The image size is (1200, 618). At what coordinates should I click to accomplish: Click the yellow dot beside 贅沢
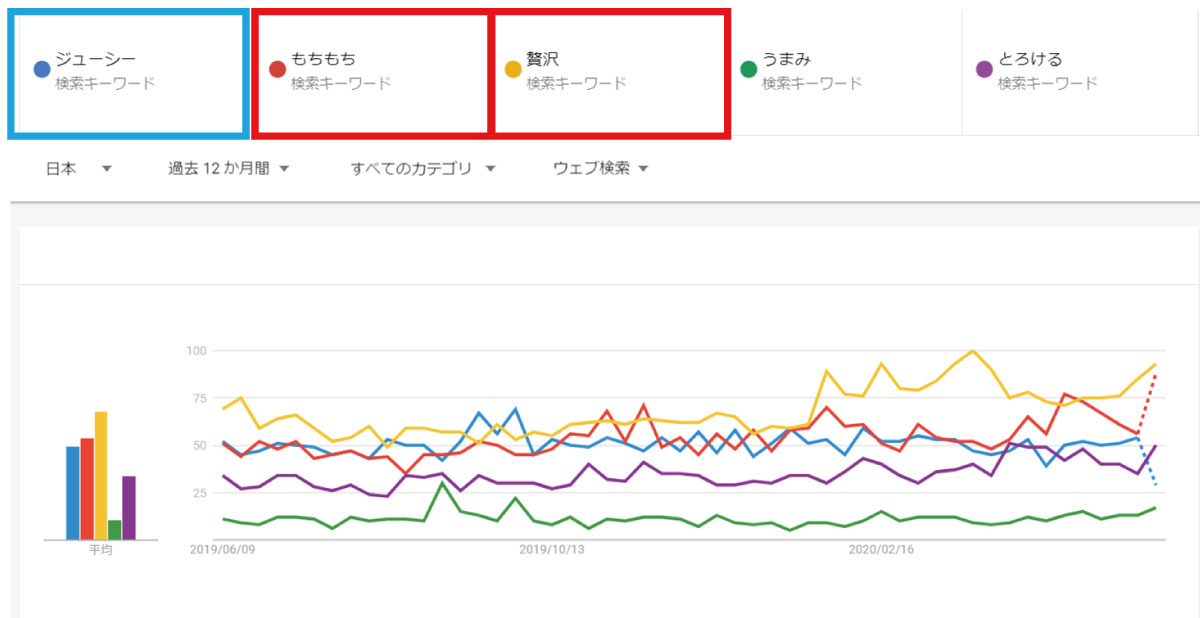(513, 70)
